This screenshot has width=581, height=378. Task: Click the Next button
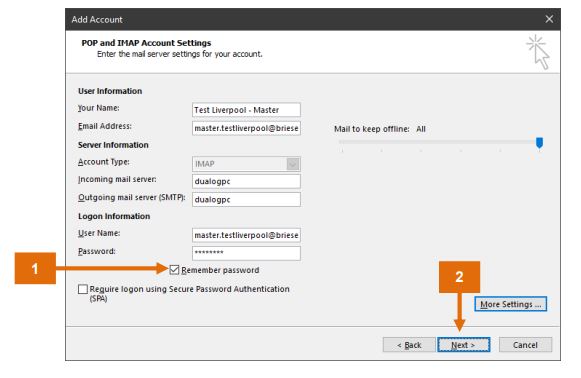tap(464, 345)
